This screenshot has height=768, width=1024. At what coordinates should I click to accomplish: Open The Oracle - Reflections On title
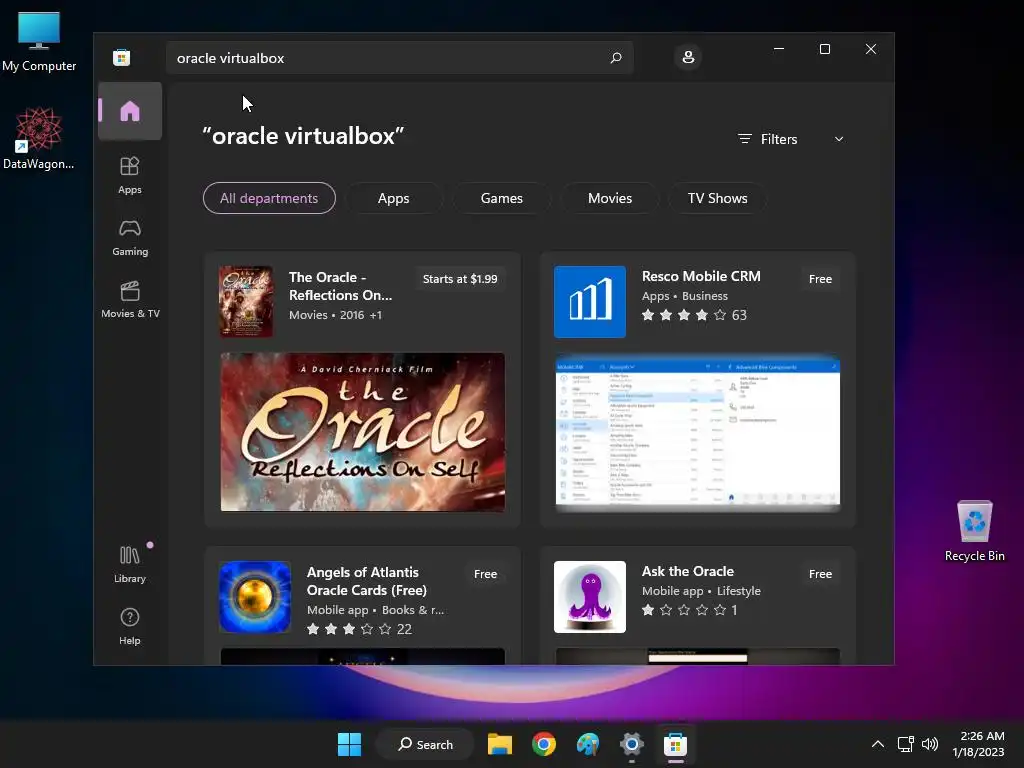(340, 286)
